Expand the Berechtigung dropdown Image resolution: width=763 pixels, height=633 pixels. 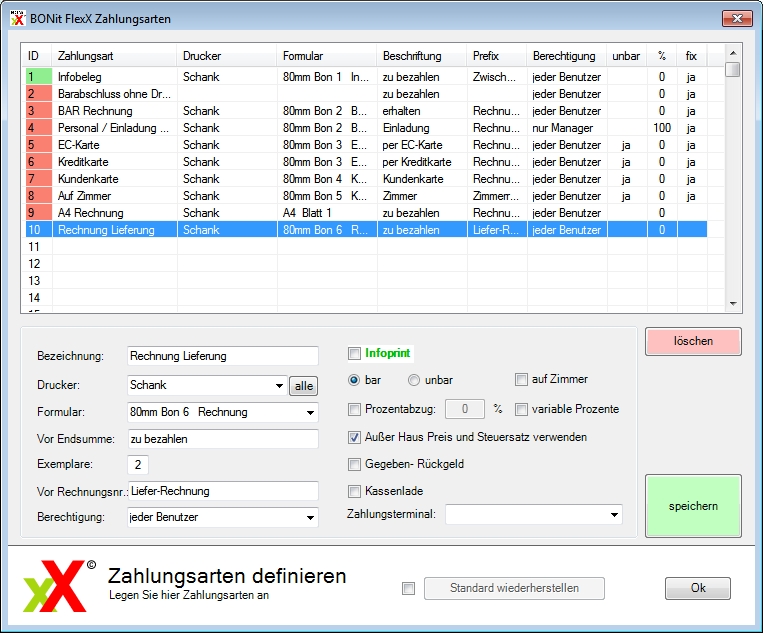[x=310, y=518]
